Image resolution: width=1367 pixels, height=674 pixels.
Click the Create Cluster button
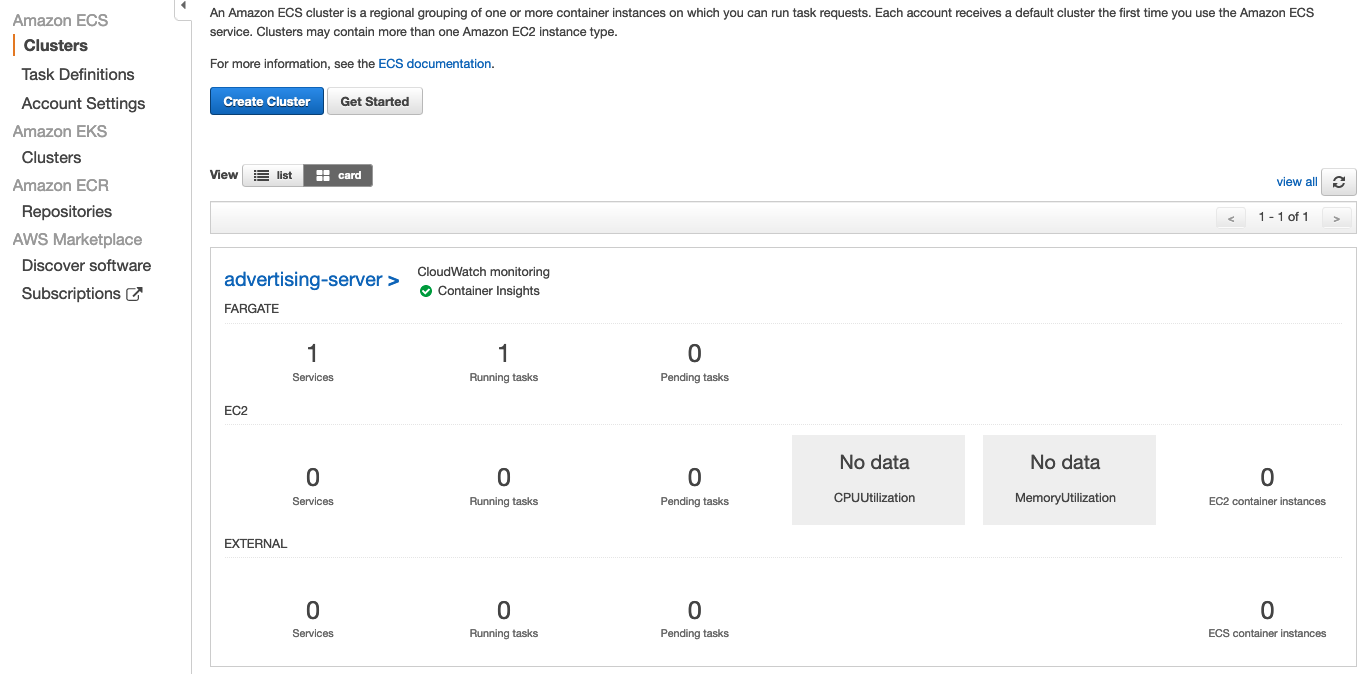click(x=267, y=101)
